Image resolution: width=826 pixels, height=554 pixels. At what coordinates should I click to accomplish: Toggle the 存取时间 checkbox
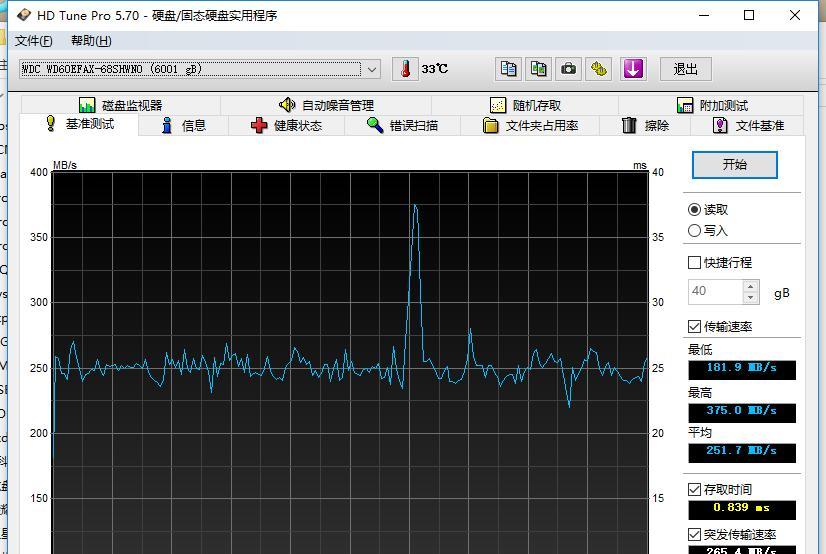(x=694, y=489)
